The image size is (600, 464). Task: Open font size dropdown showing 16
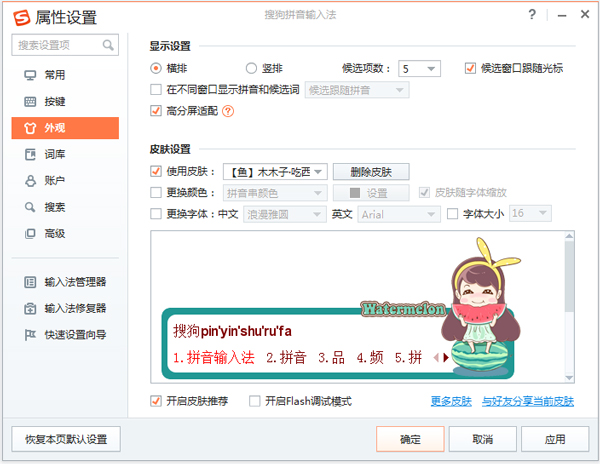(530, 213)
